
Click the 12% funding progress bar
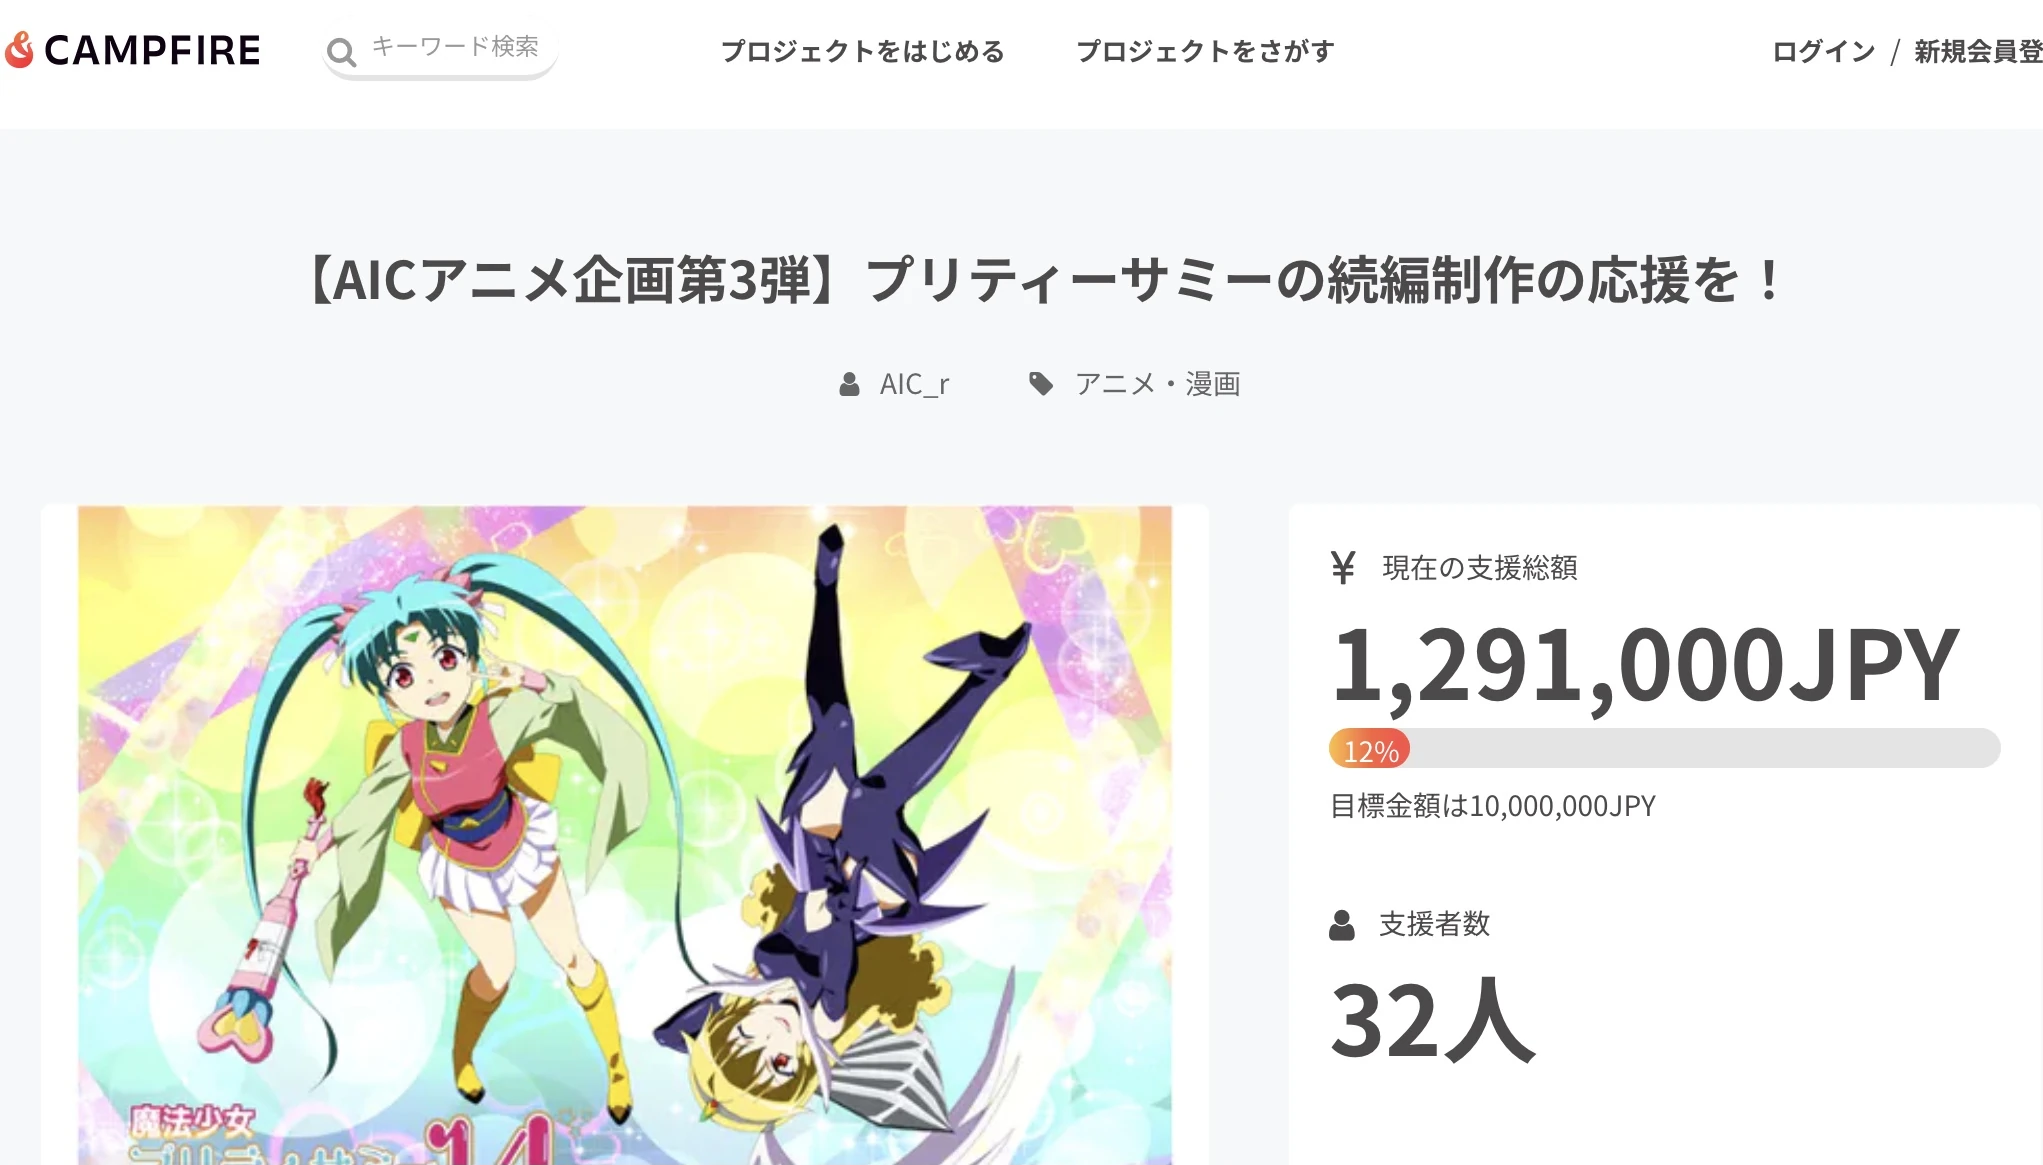coord(1664,748)
